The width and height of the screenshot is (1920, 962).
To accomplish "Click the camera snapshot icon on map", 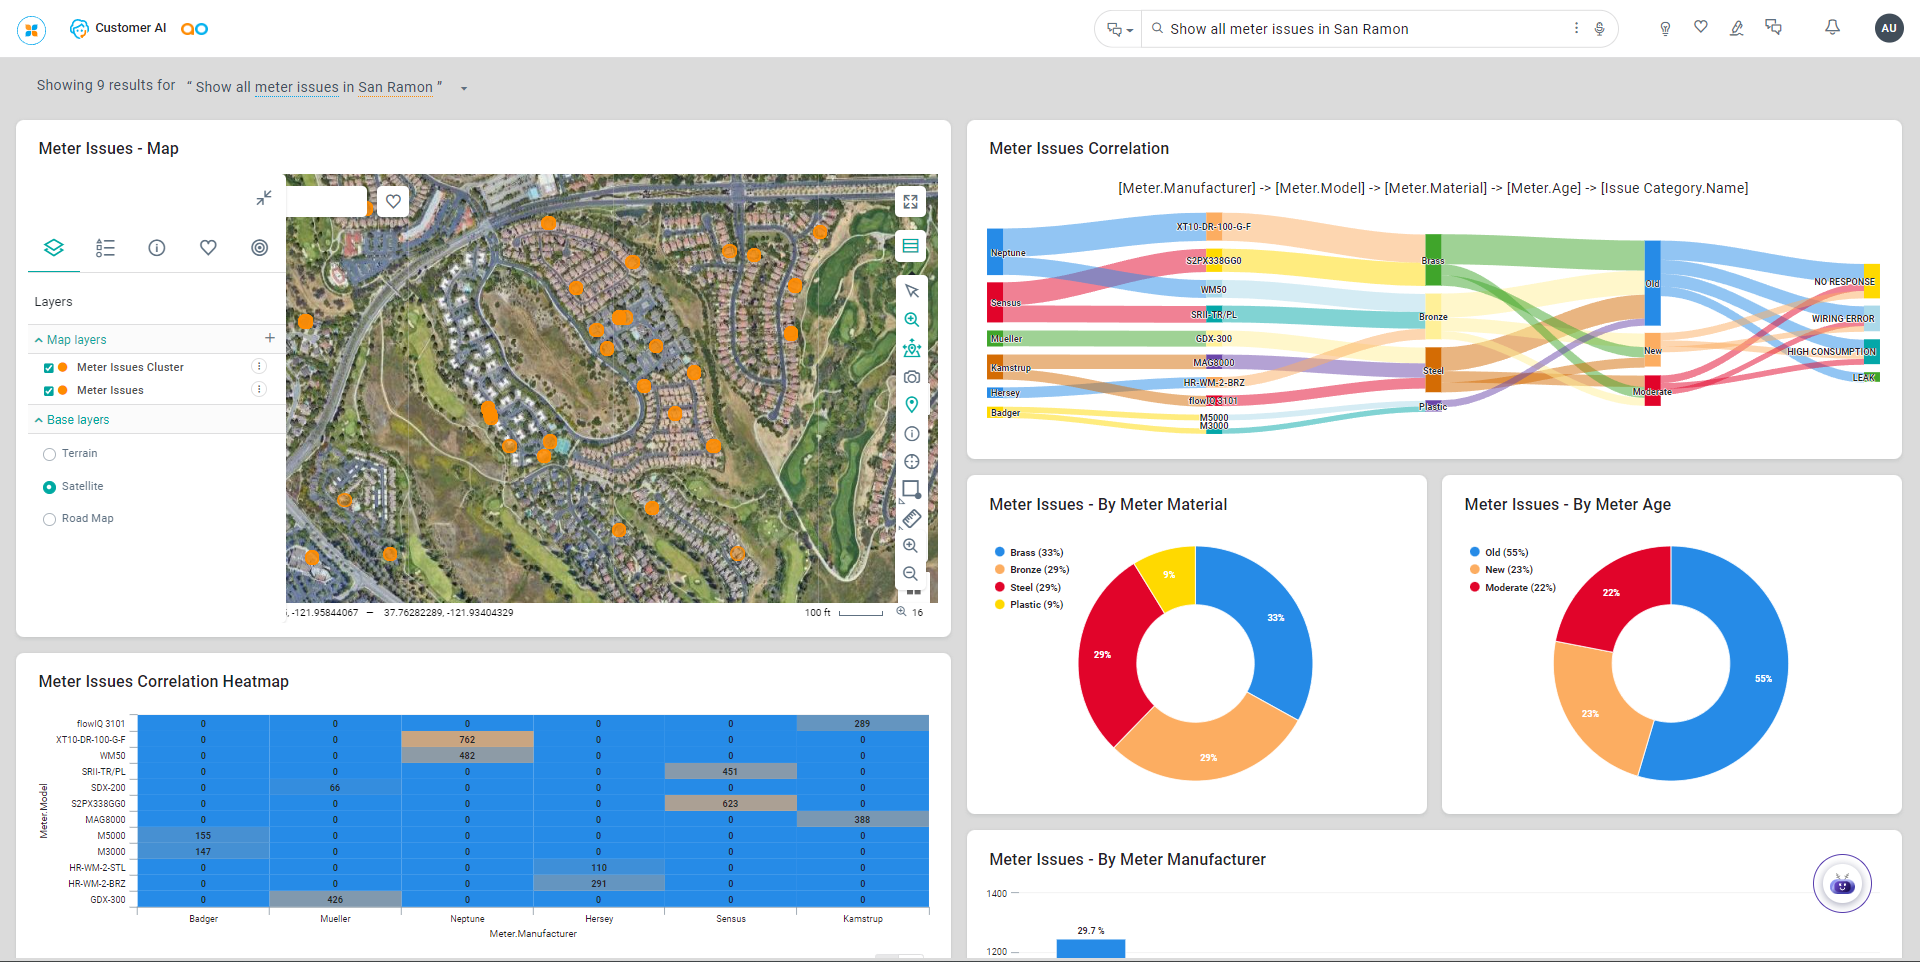I will point(911,377).
